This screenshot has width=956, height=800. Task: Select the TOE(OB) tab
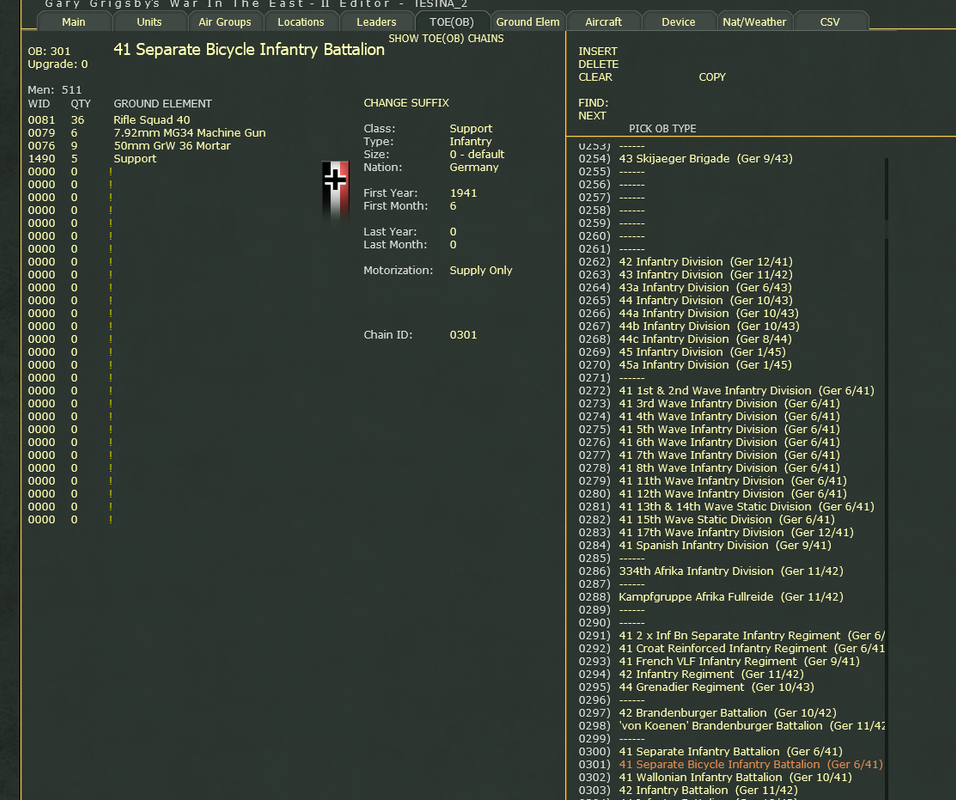point(452,22)
